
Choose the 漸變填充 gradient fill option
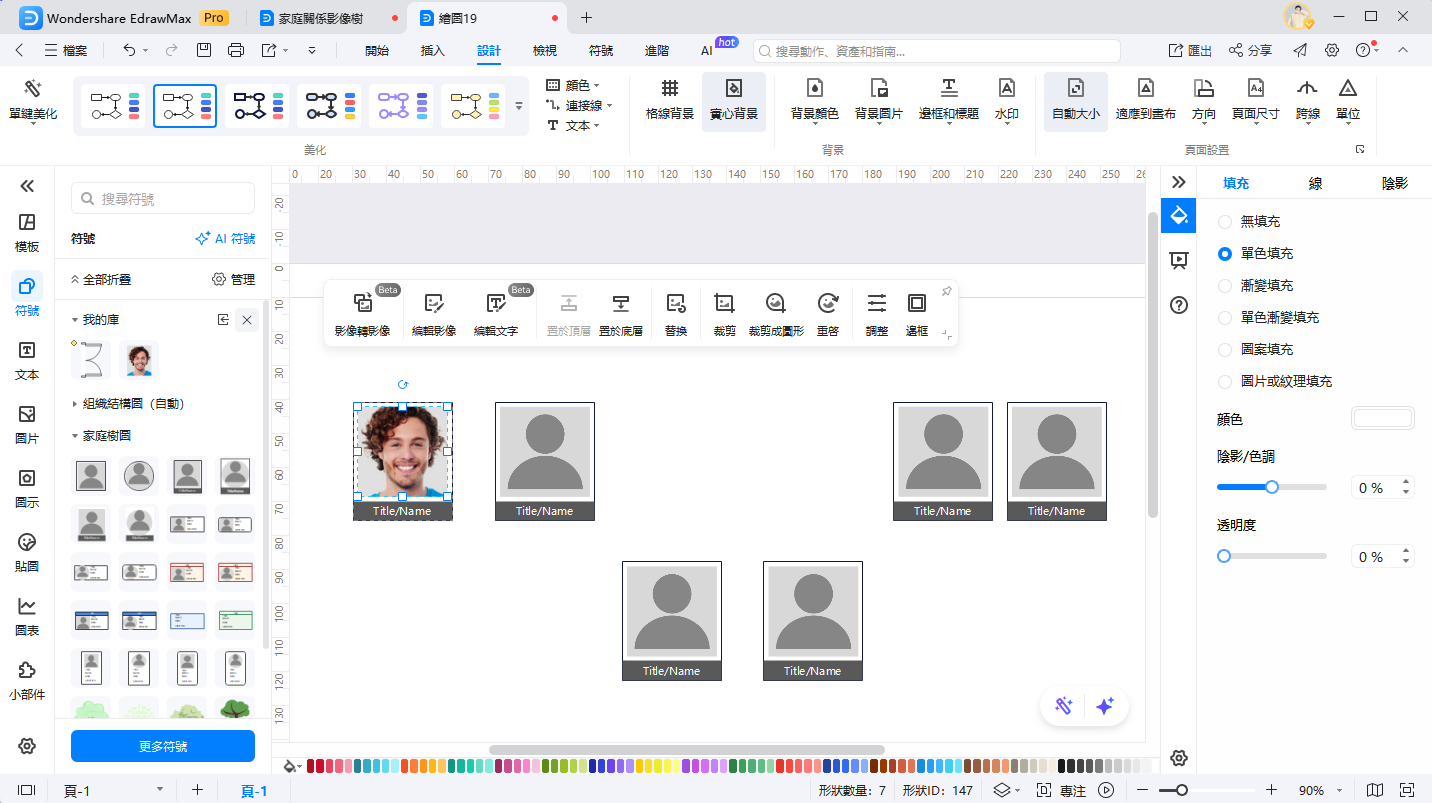tap(1225, 286)
